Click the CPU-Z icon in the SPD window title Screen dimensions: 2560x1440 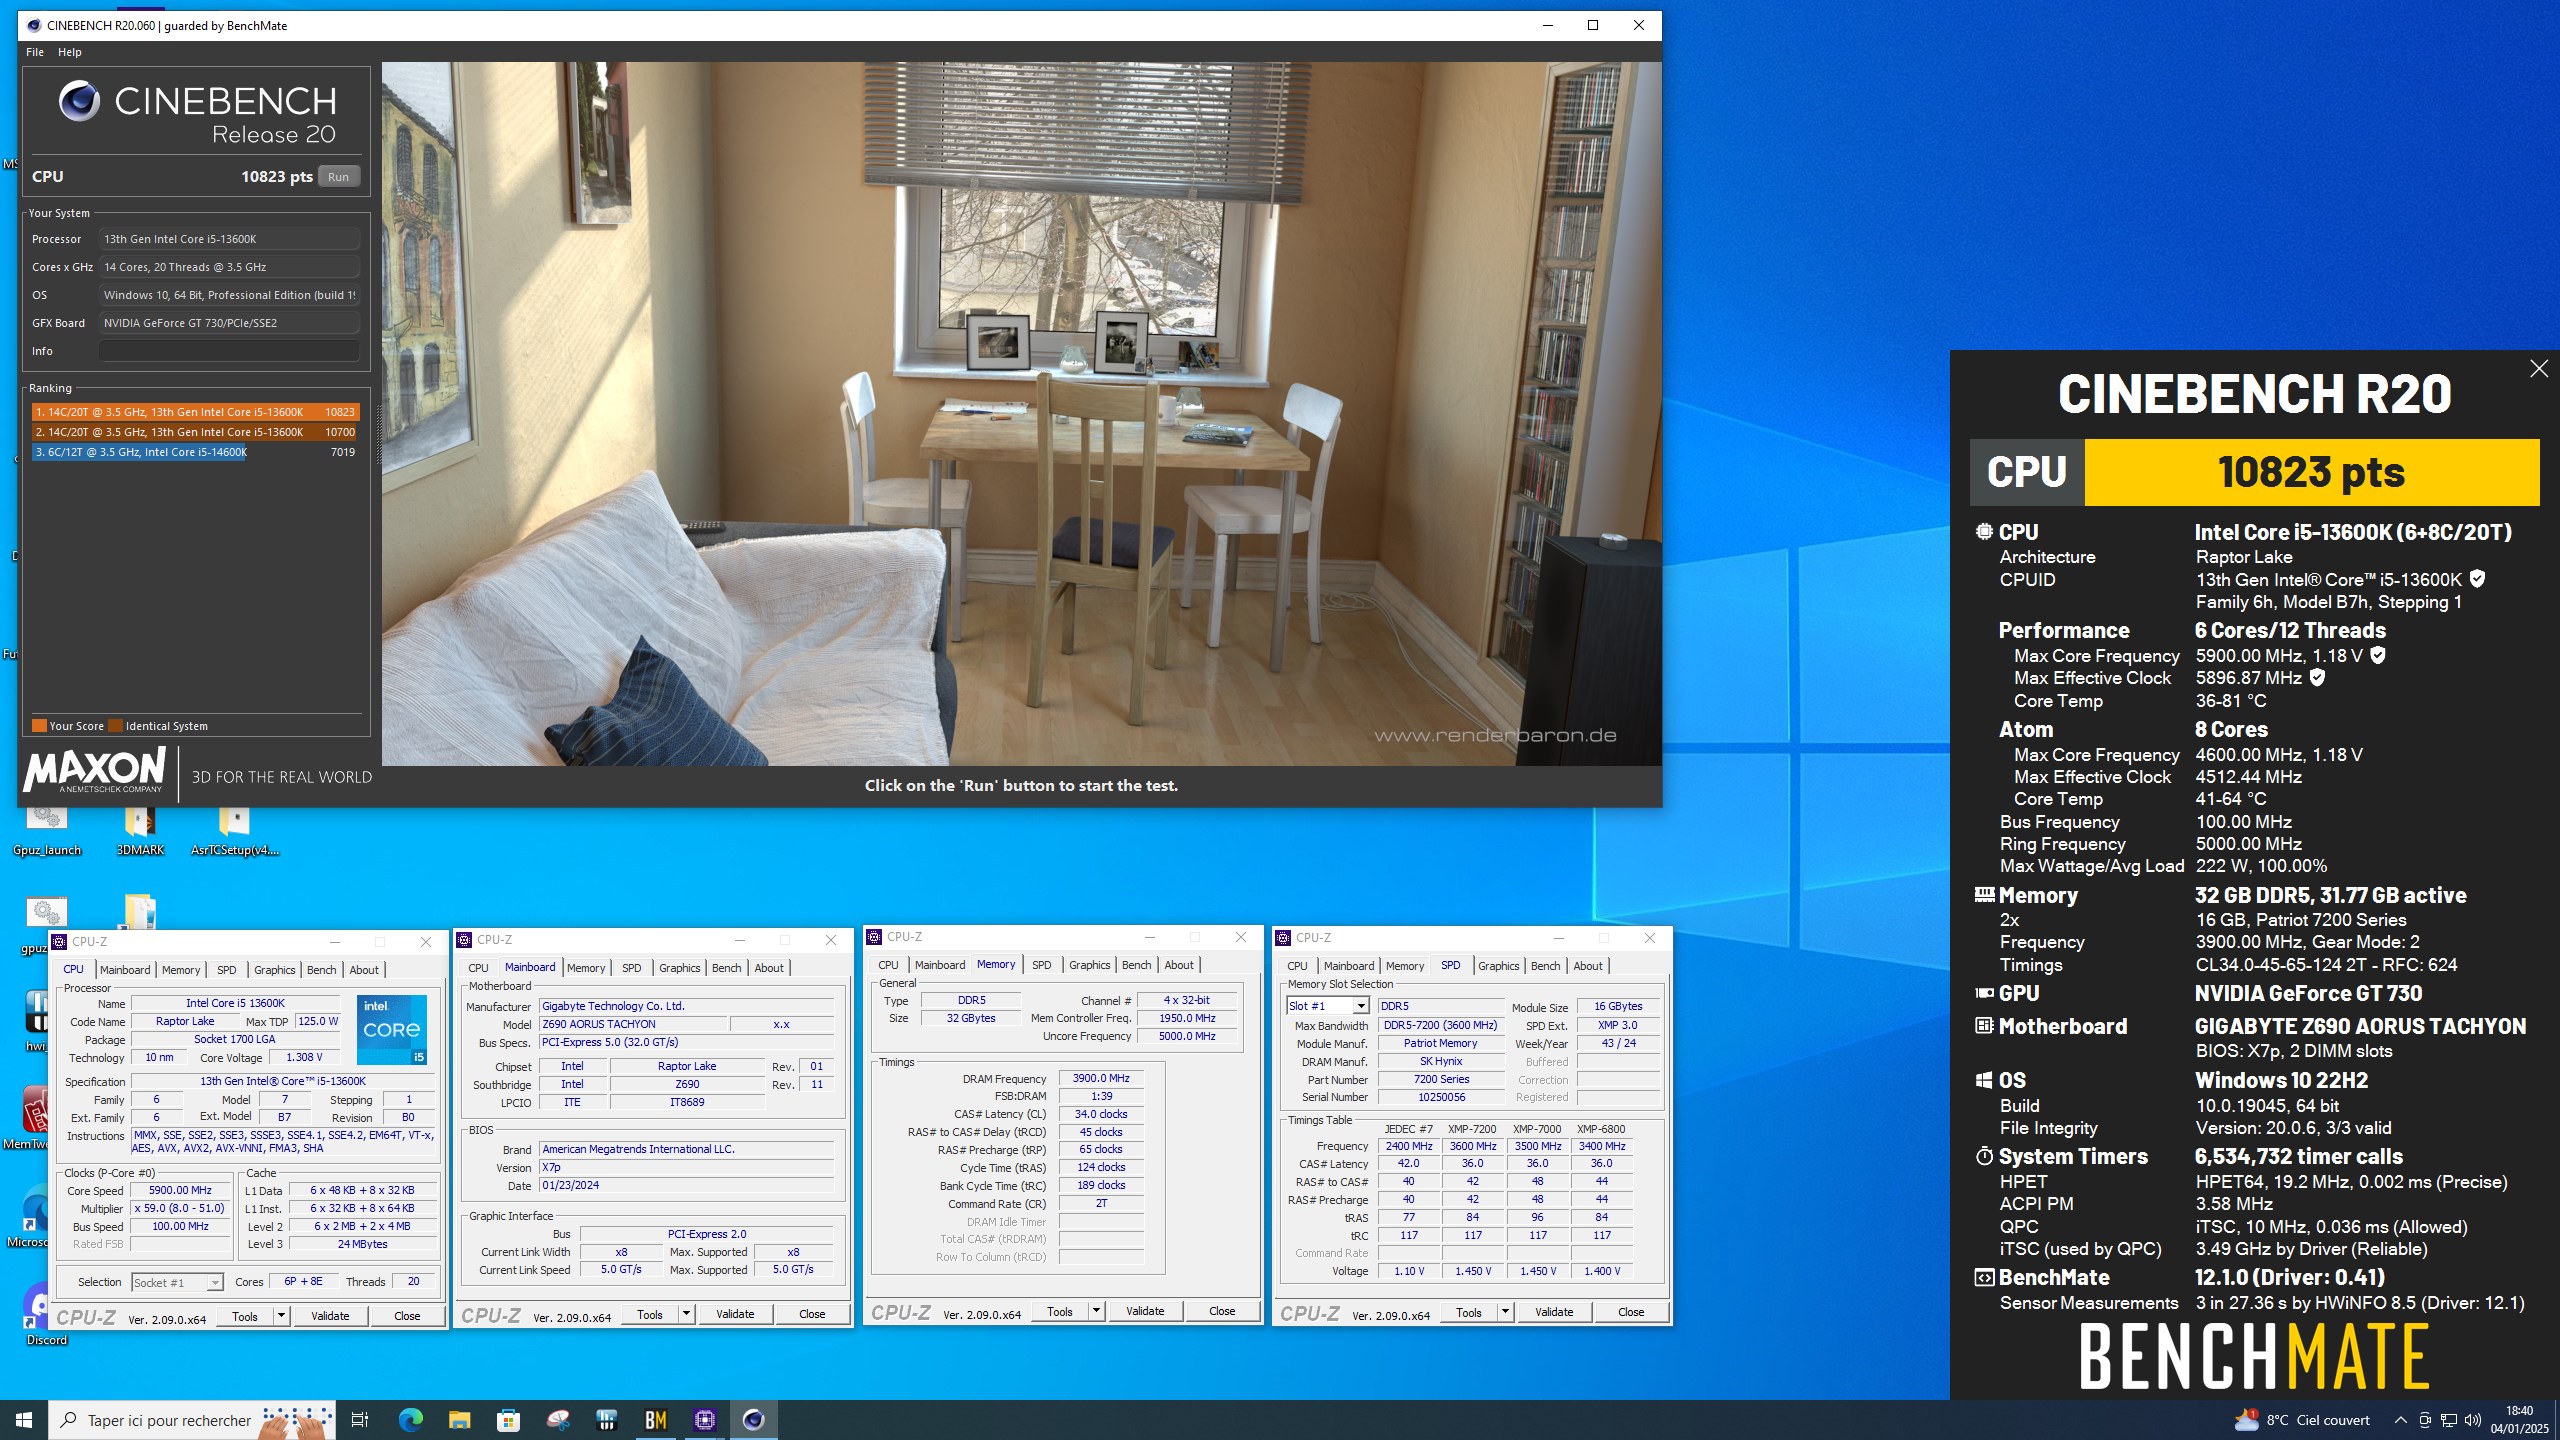(x=1283, y=938)
